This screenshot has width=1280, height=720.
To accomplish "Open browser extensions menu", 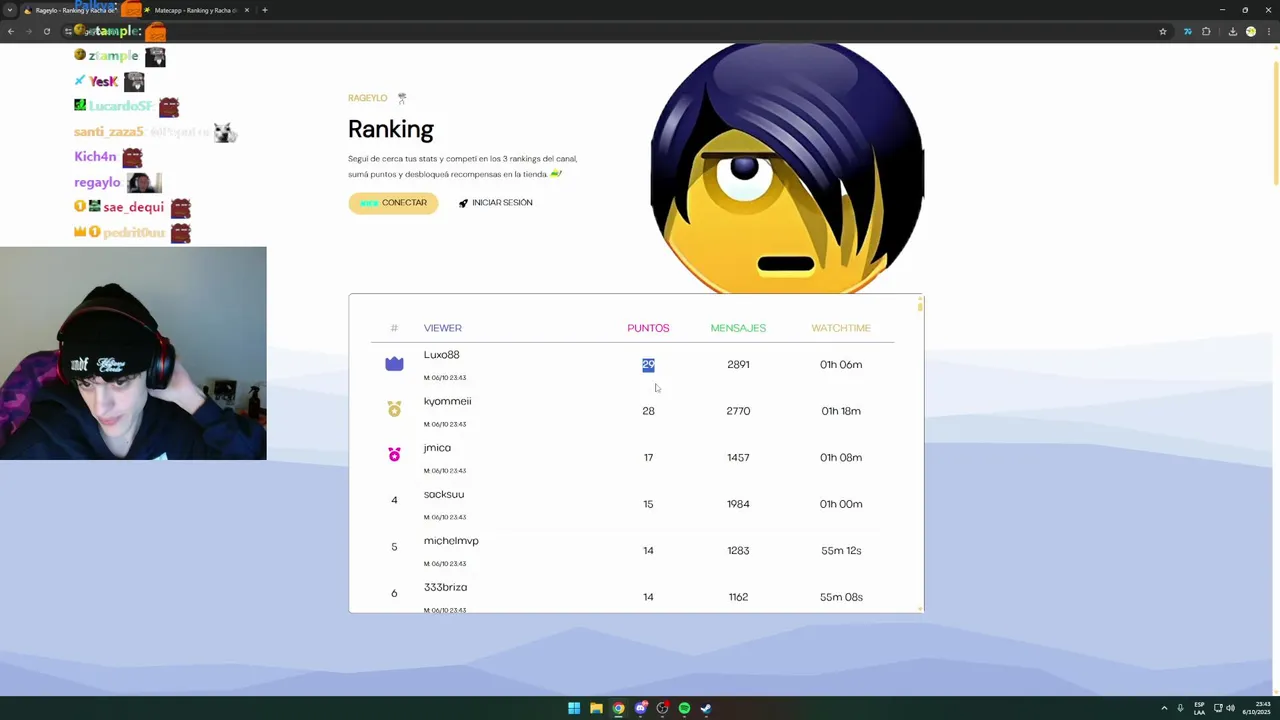I will pyautogui.click(x=1206, y=31).
